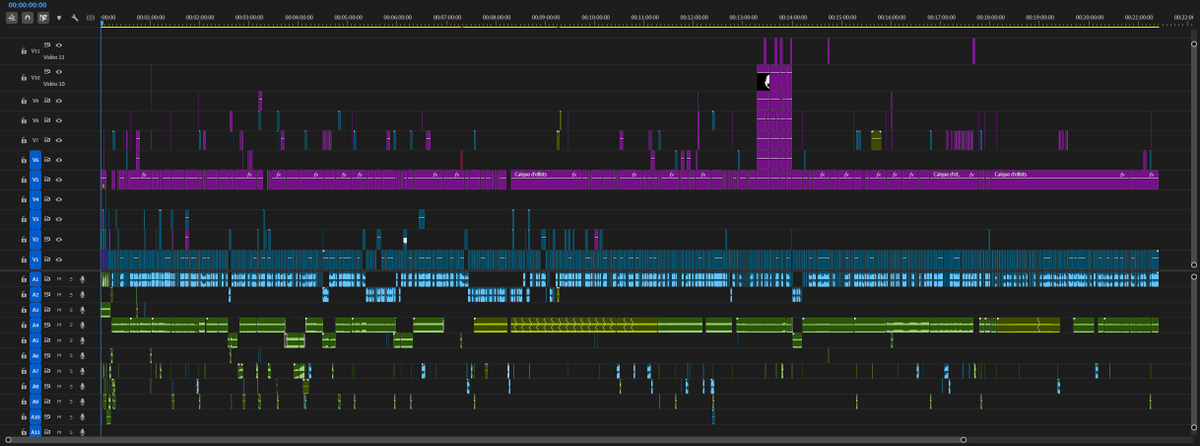Toggle track targeting for V6
Screen dimensions: 1200x446
click(x=35, y=160)
